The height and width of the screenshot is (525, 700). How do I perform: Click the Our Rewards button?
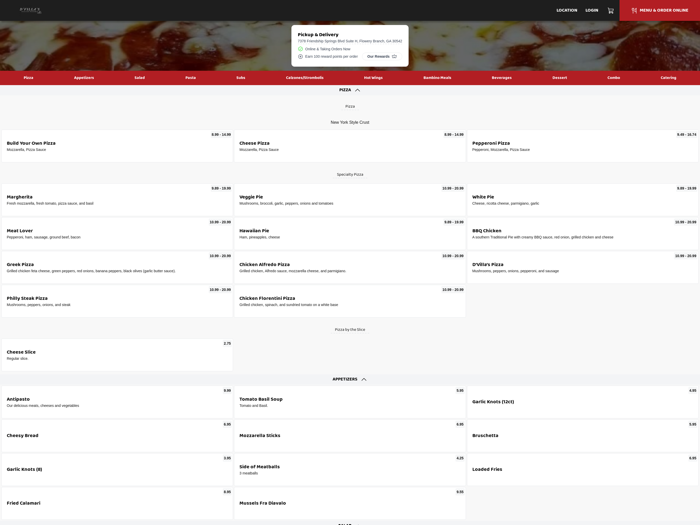382,57
